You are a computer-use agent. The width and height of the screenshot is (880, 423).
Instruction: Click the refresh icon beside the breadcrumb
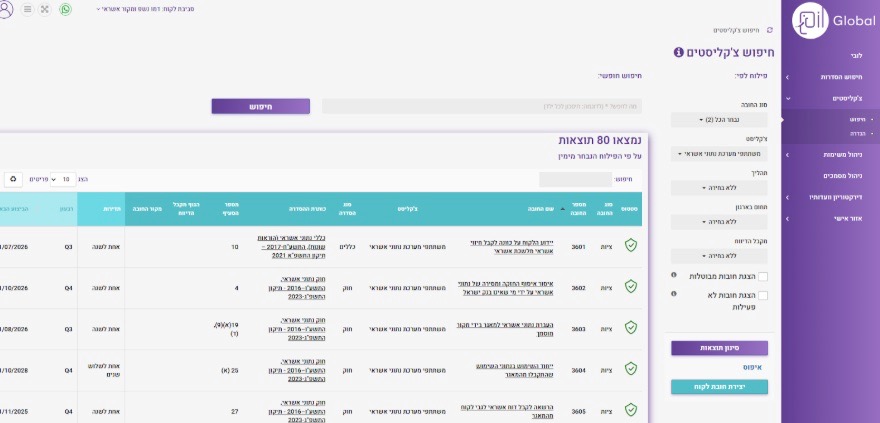pos(769,31)
